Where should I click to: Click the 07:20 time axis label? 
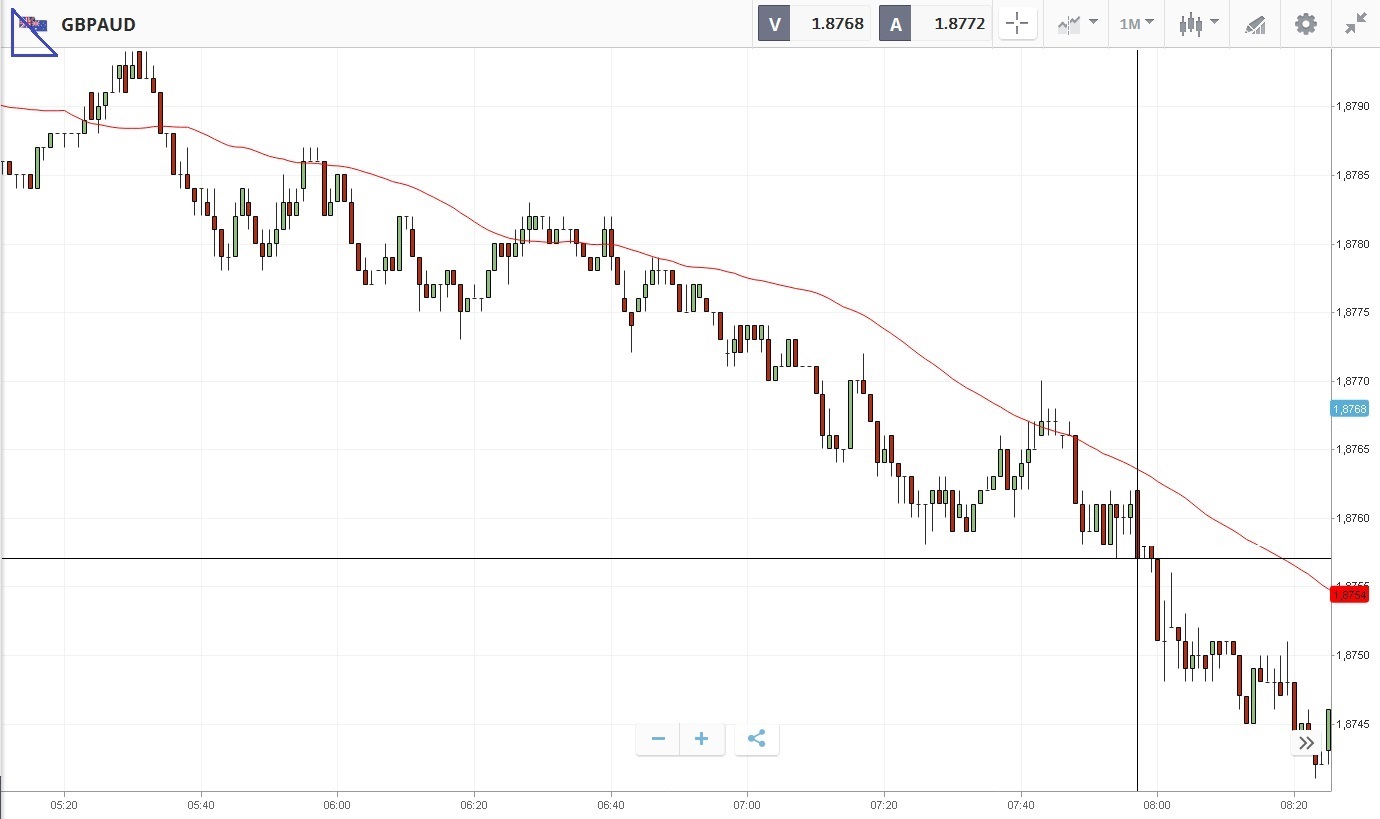(x=884, y=804)
